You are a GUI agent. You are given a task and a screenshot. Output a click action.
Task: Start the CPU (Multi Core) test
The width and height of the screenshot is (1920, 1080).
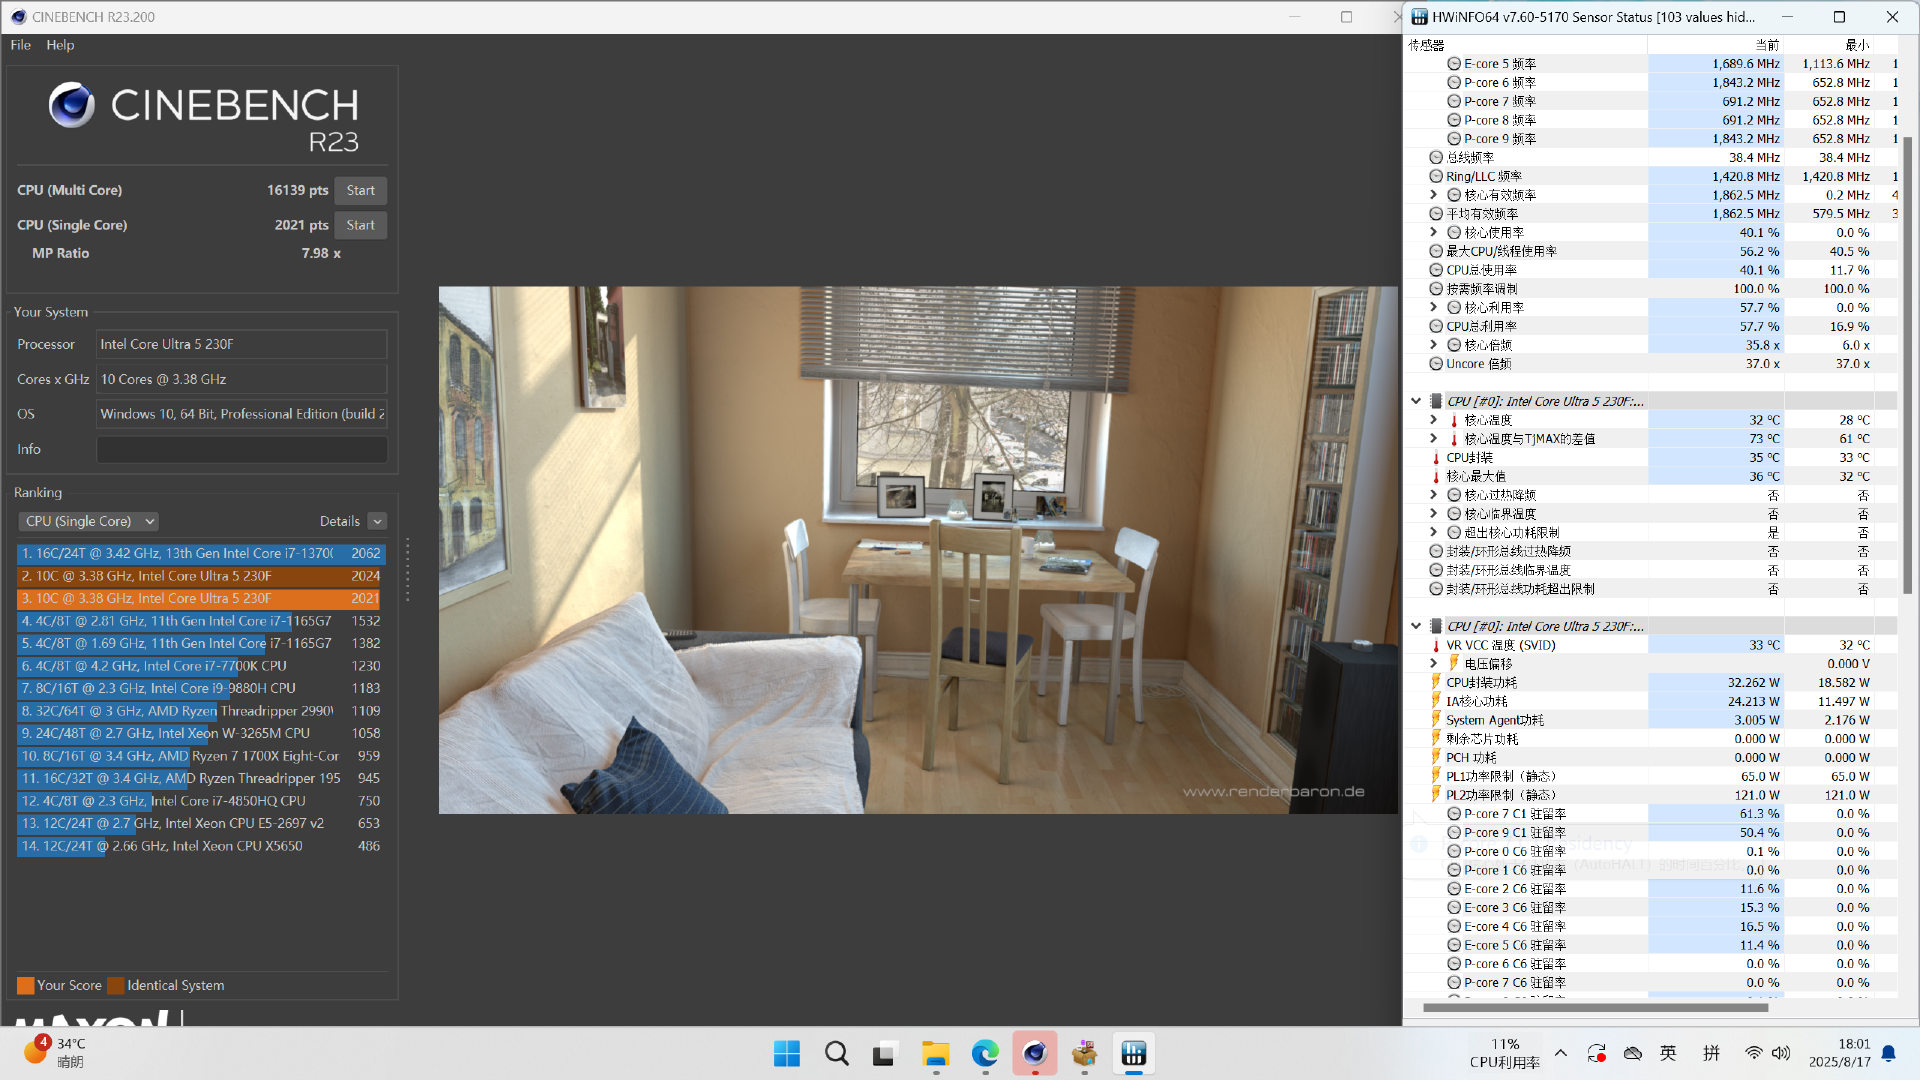360,190
